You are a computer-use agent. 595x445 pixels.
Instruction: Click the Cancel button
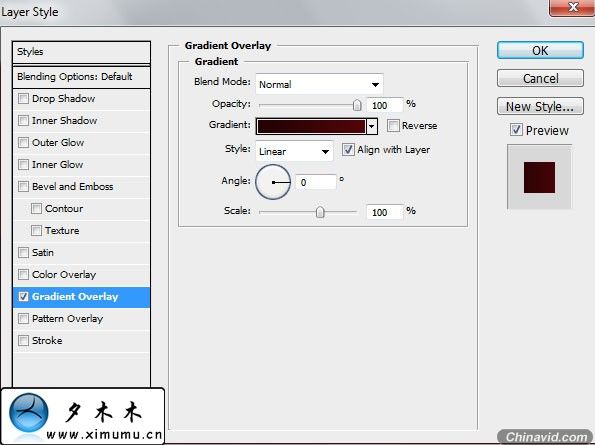coord(540,79)
